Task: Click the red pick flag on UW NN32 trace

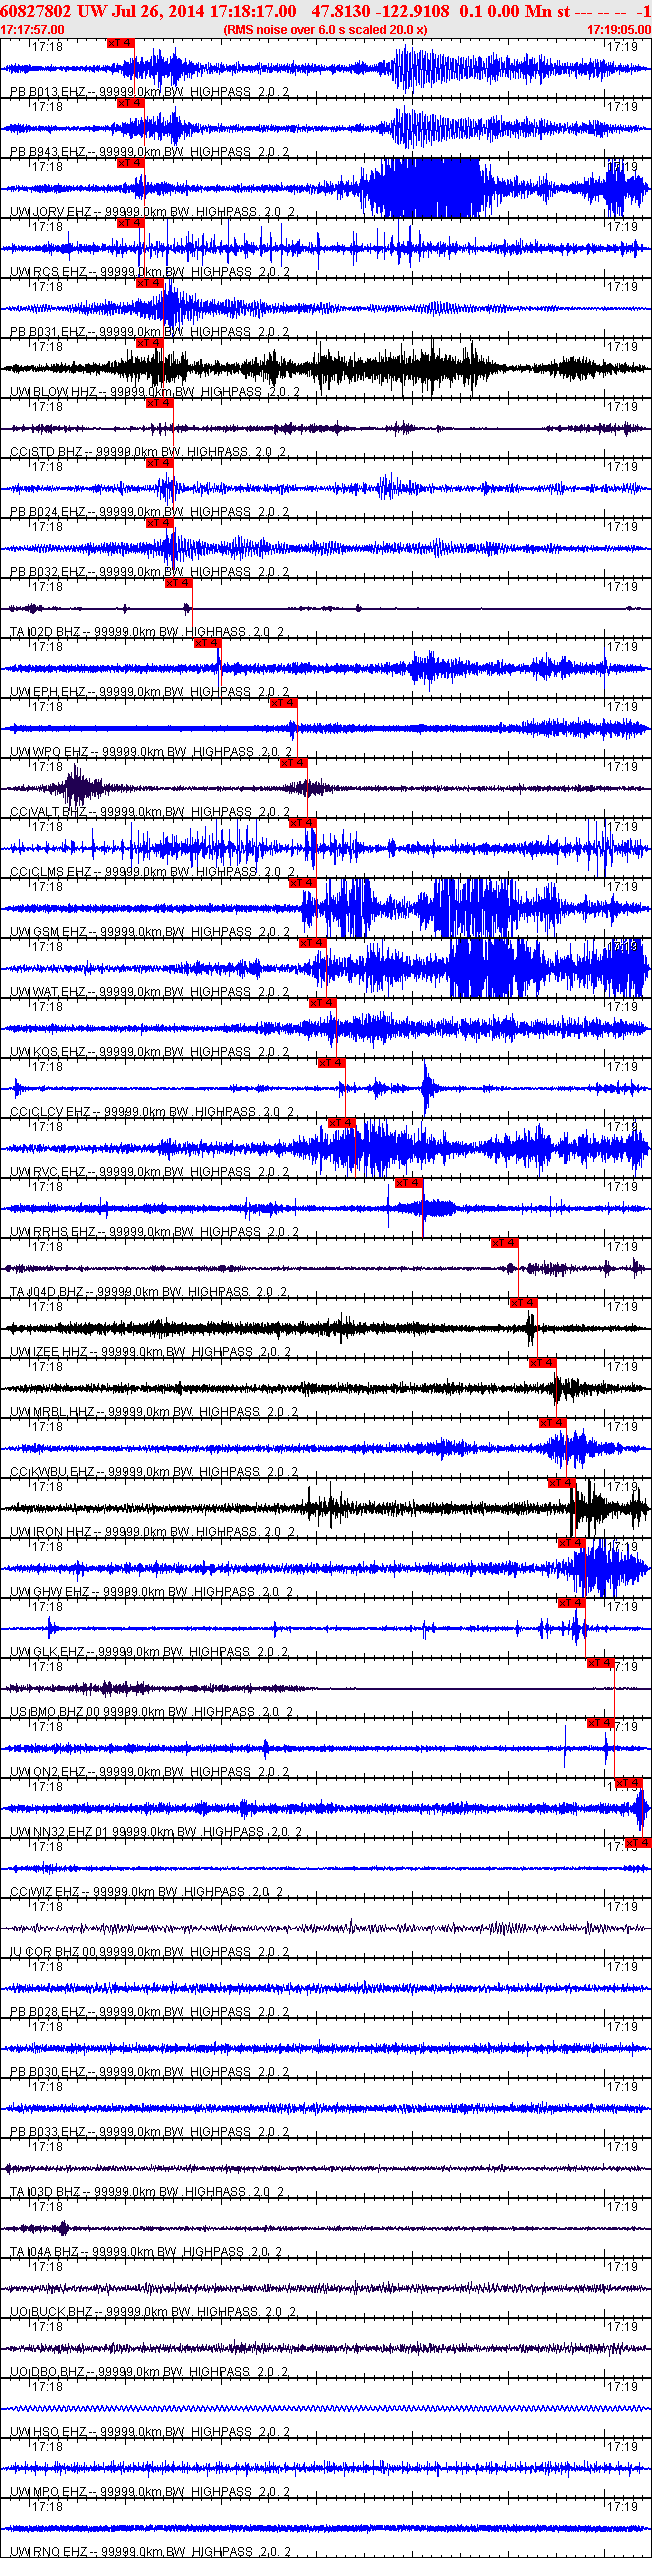Action: coord(629,1783)
